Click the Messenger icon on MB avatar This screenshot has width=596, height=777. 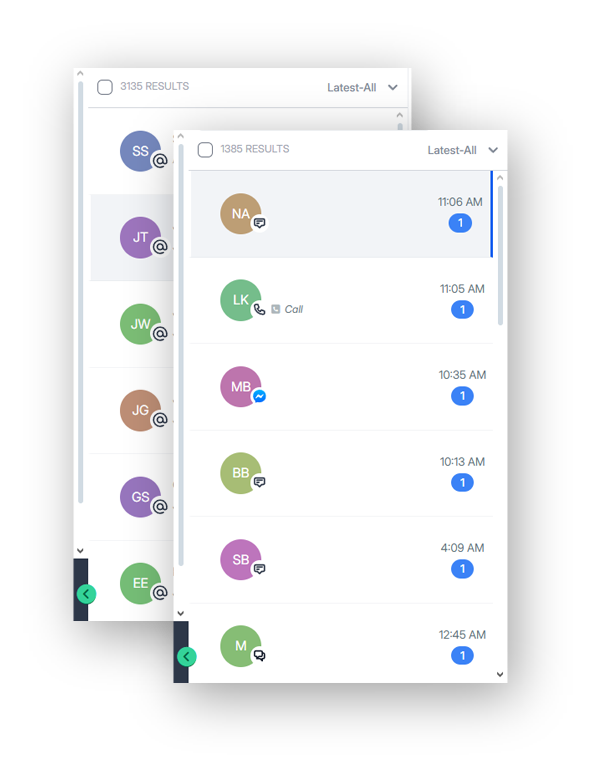[260, 396]
